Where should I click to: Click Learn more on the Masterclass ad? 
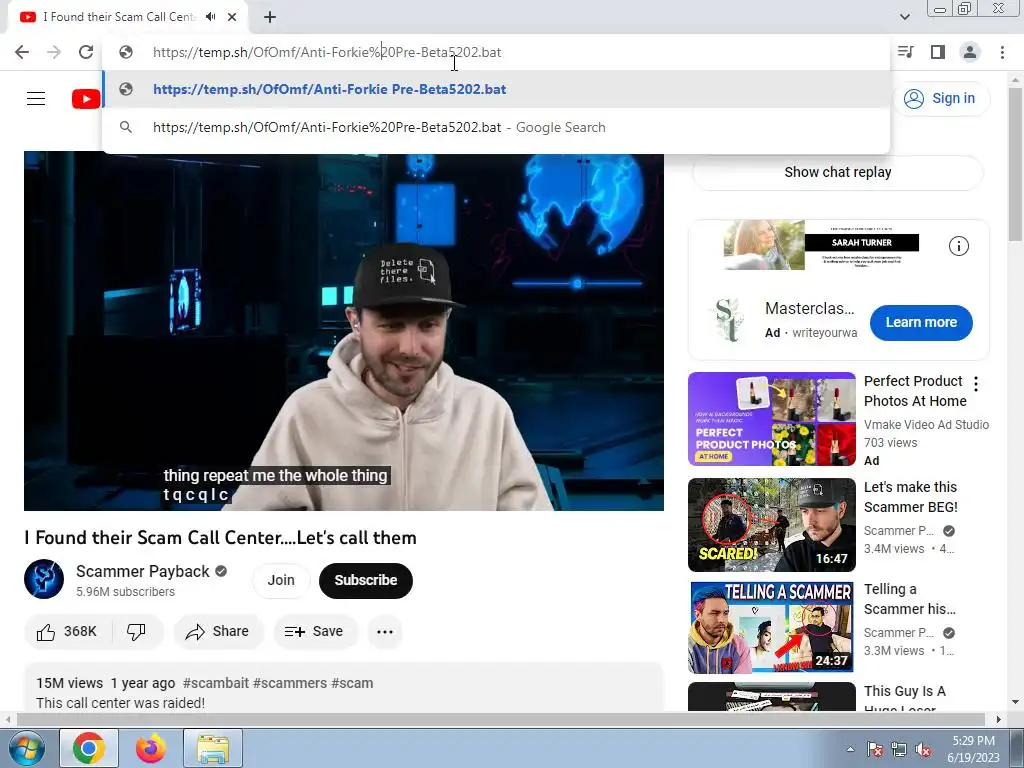(921, 323)
